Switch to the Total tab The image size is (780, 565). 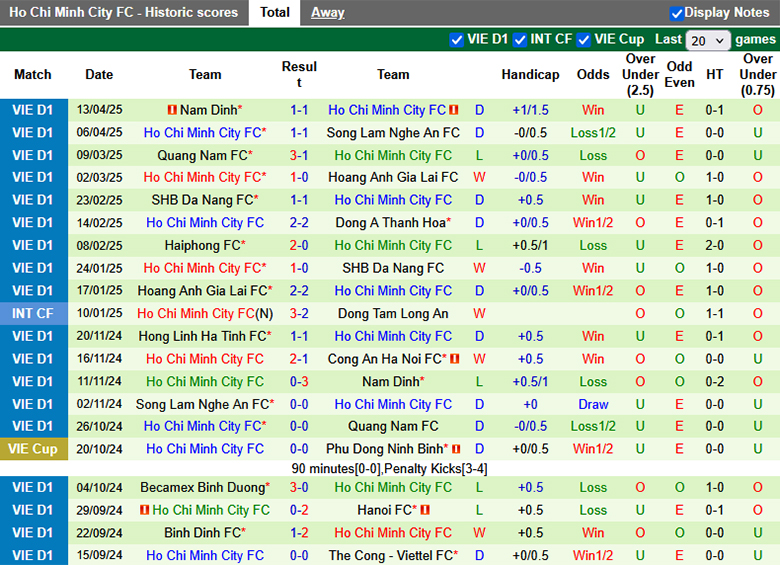(275, 12)
